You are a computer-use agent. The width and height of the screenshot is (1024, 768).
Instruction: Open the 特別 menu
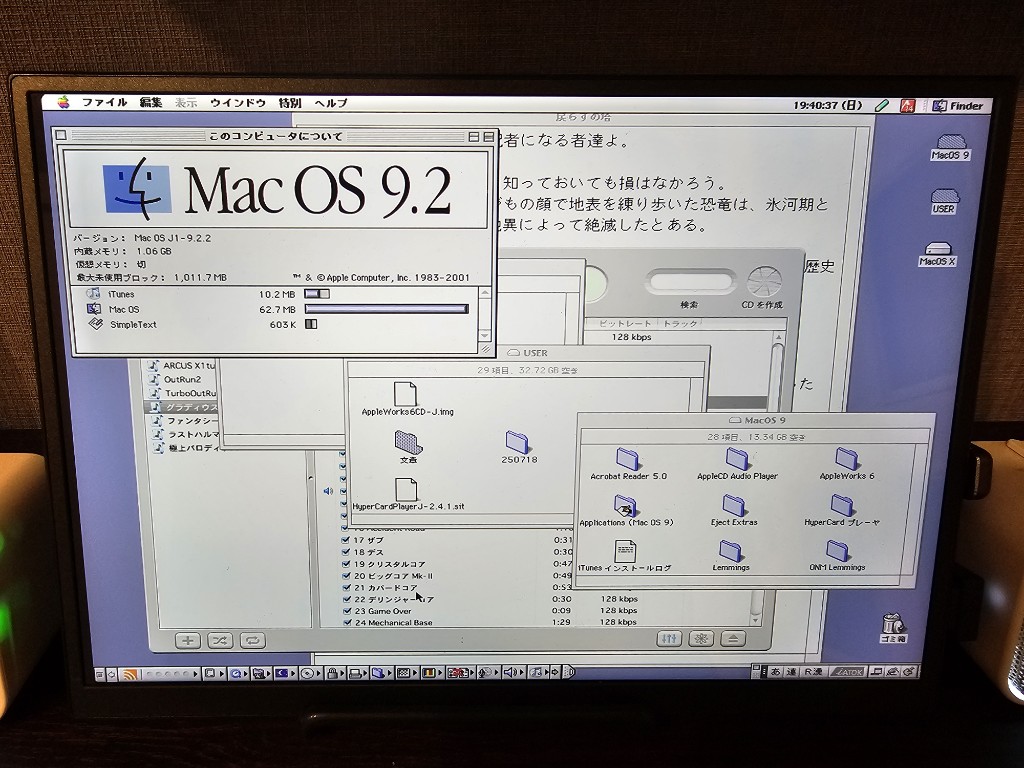290,103
